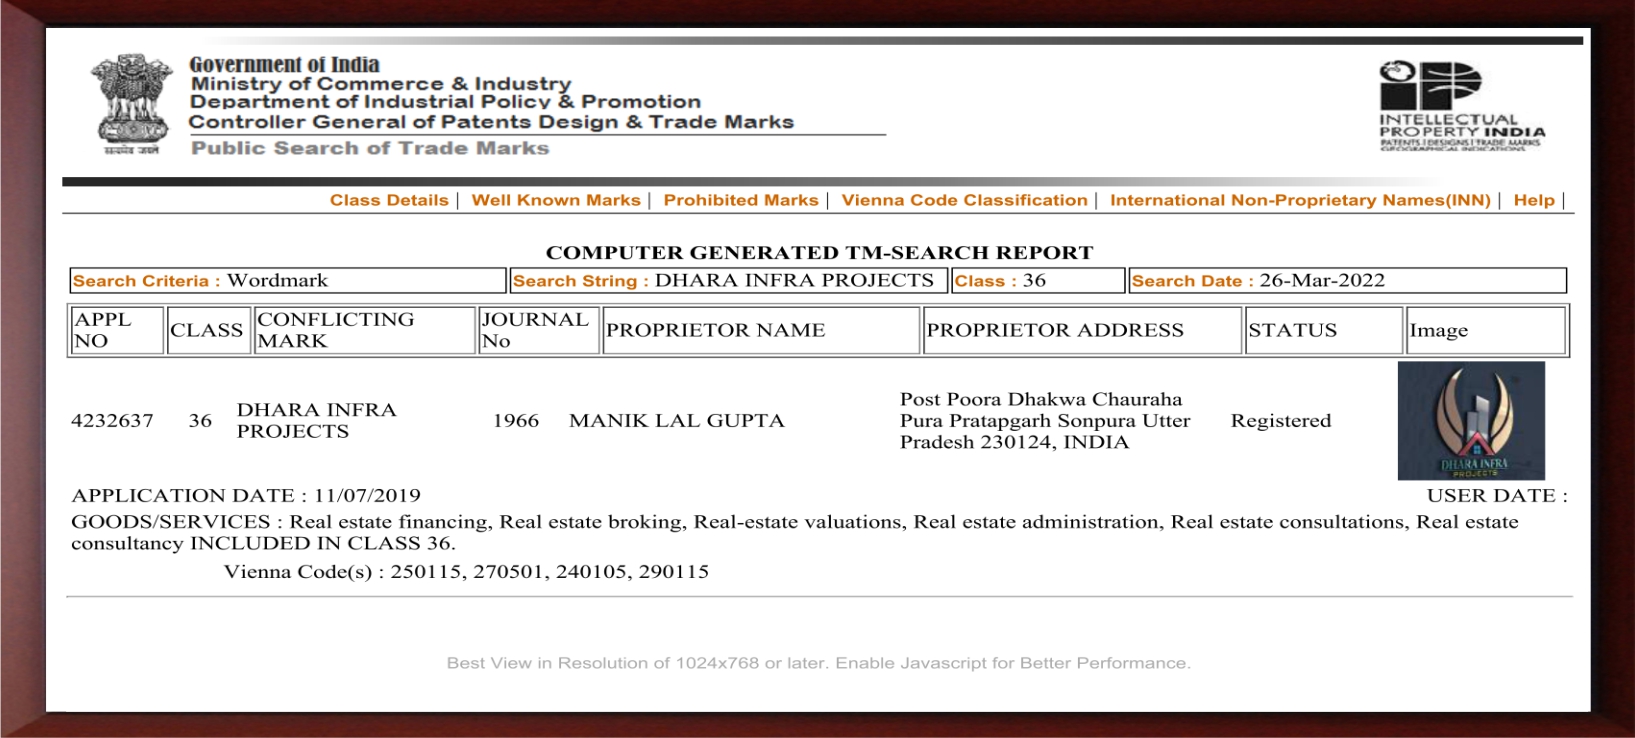Open the Class Details link
The width and height of the screenshot is (1635, 738).
[389, 200]
